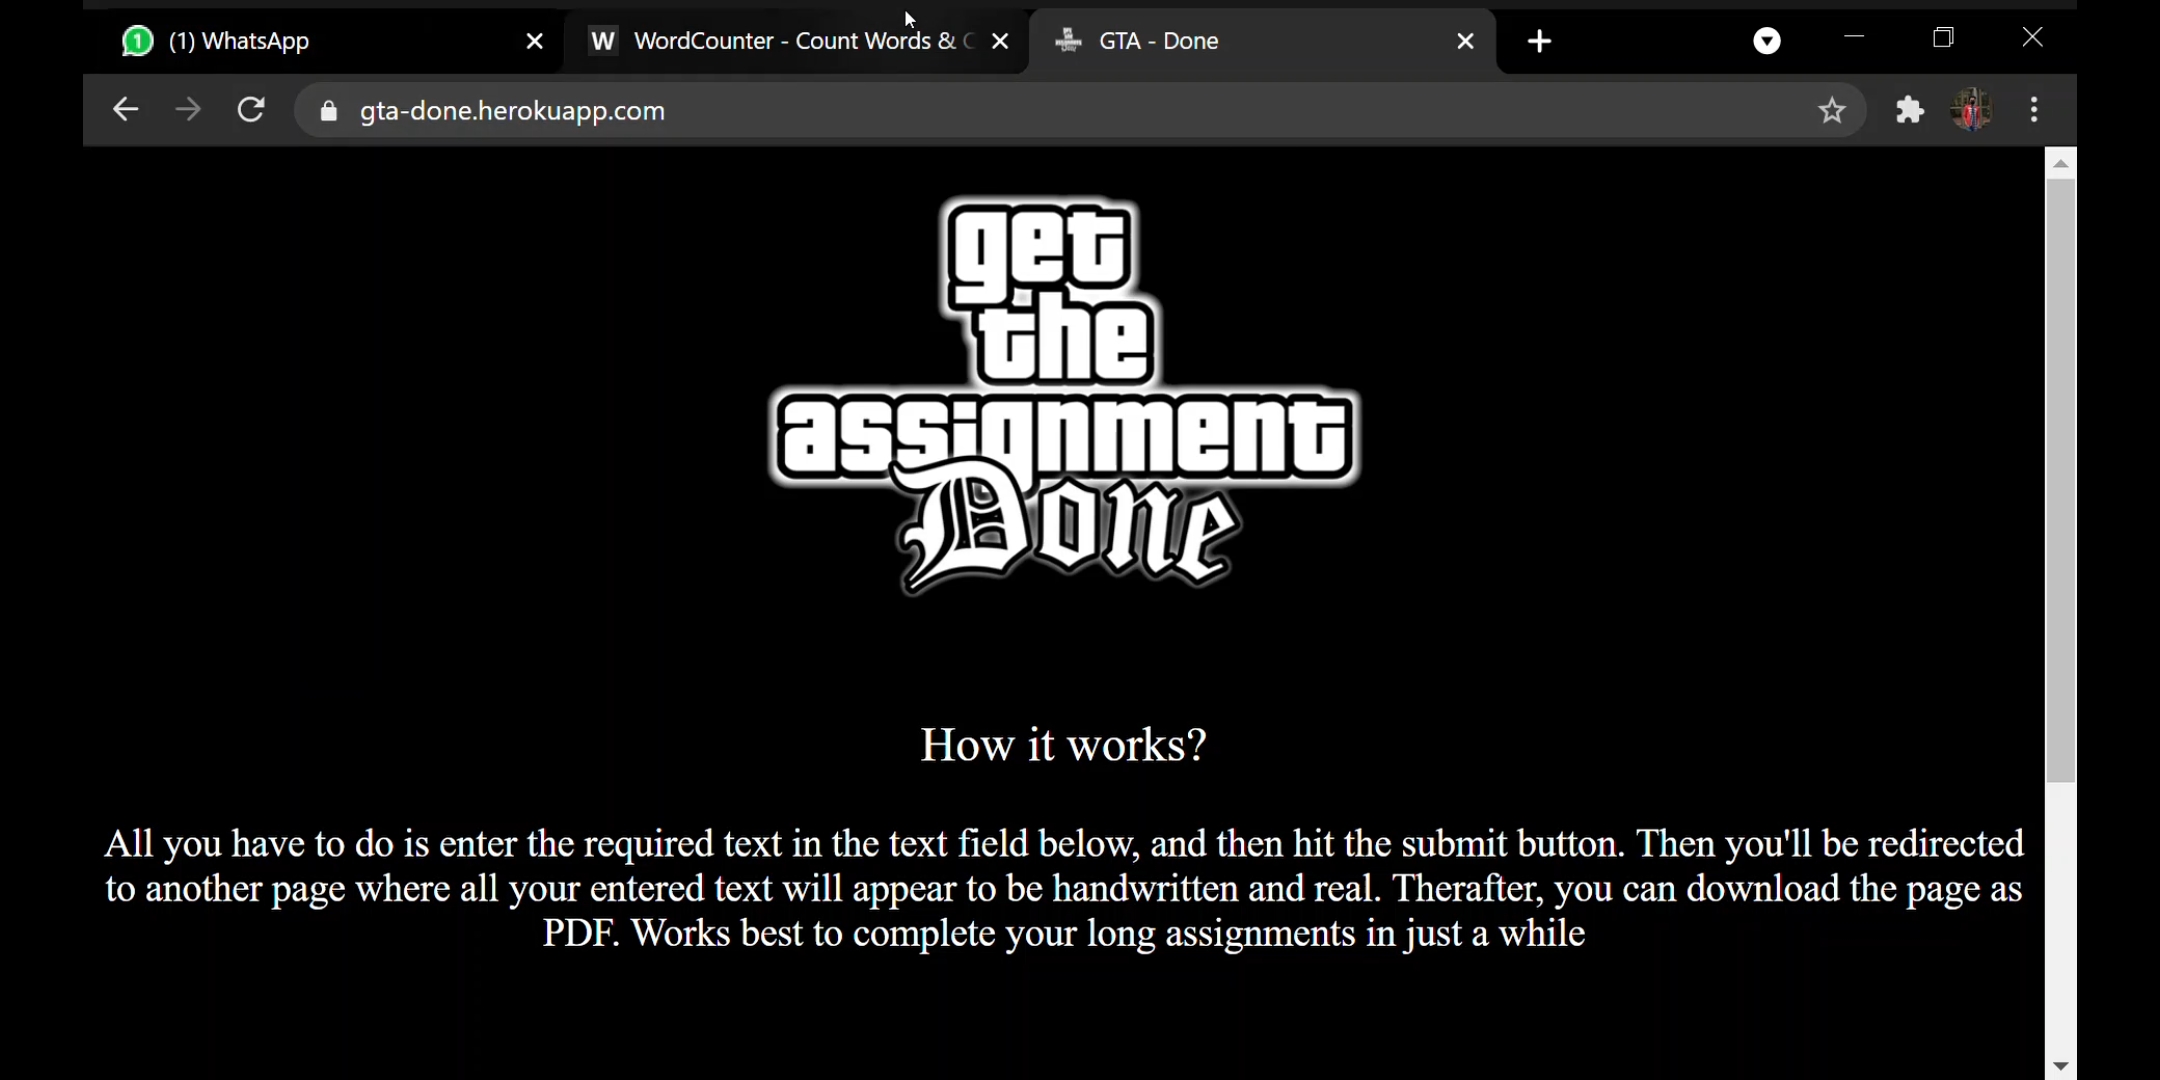Viewport: 2160px width, 1080px height.
Task: Select the GTA - Done tab
Action: point(1240,41)
